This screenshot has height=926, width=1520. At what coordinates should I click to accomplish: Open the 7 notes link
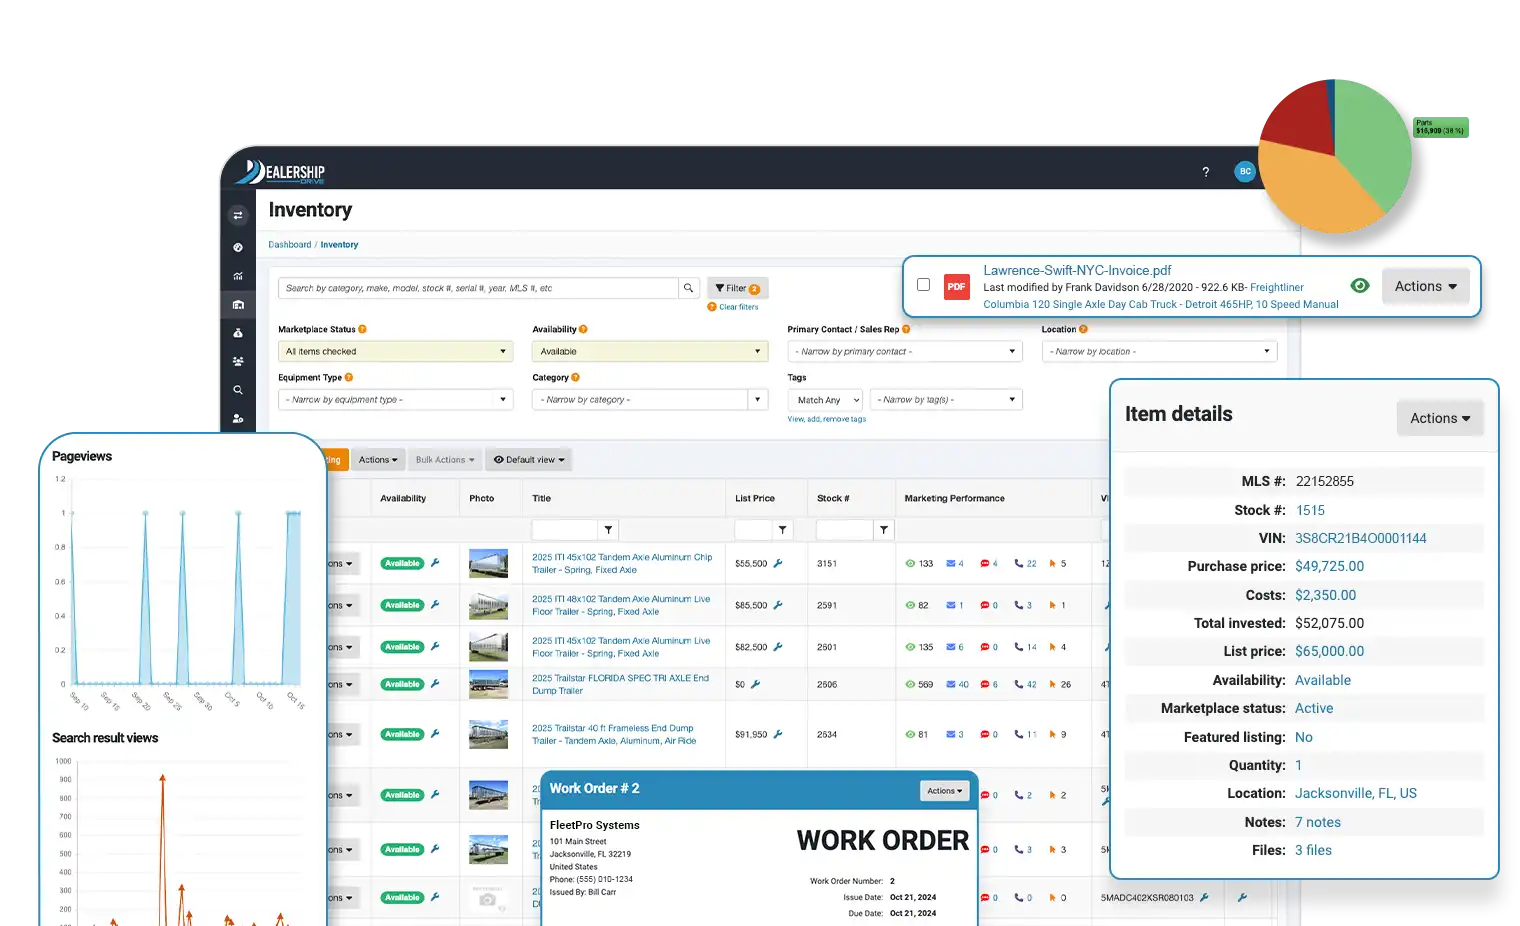pyautogui.click(x=1317, y=822)
